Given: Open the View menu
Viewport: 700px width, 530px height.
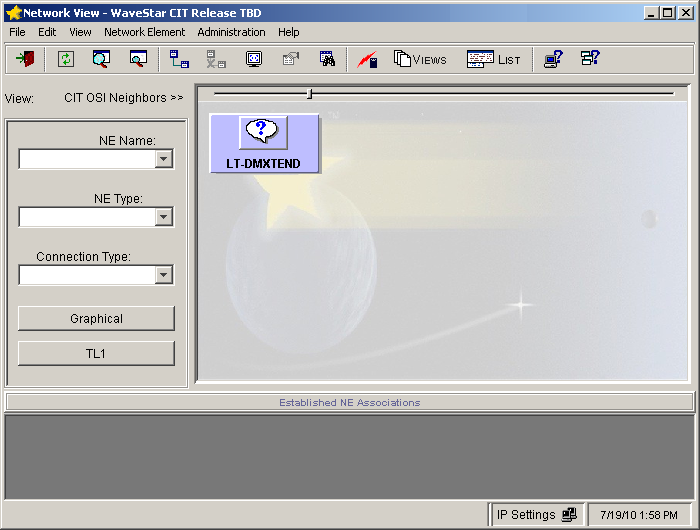Looking at the screenshot, I should coord(80,32).
